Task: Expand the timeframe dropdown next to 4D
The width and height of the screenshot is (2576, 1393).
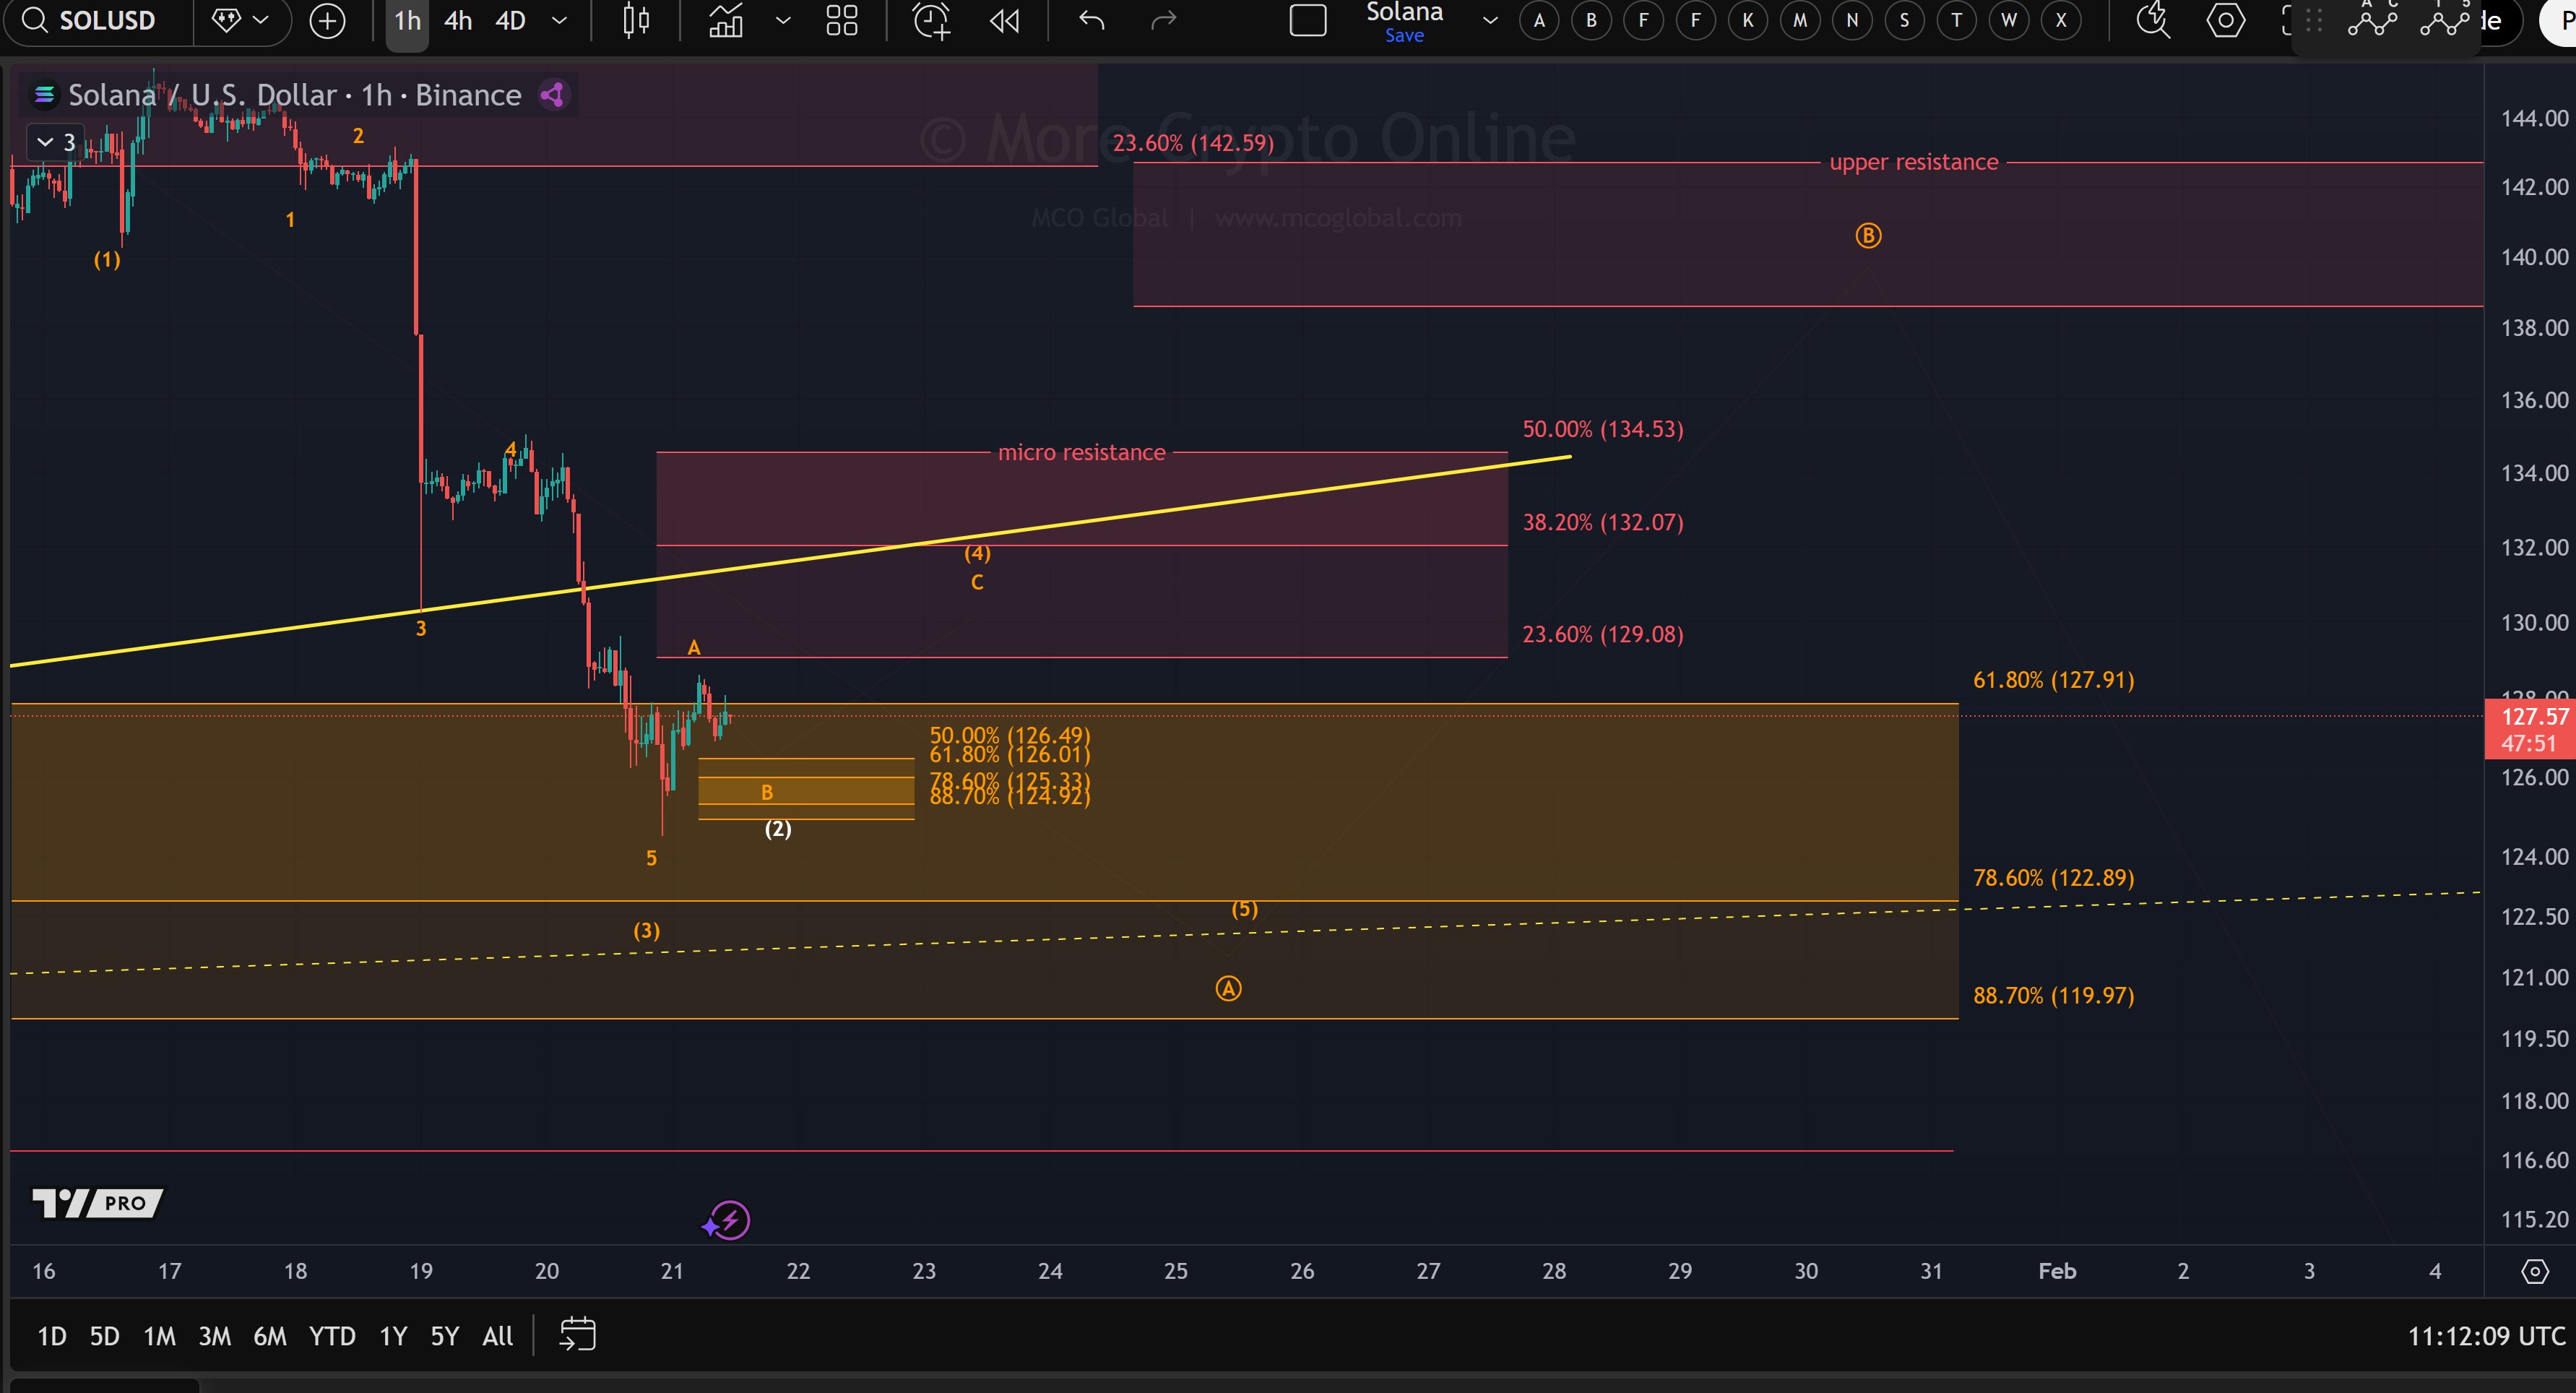Action: click(558, 20)
